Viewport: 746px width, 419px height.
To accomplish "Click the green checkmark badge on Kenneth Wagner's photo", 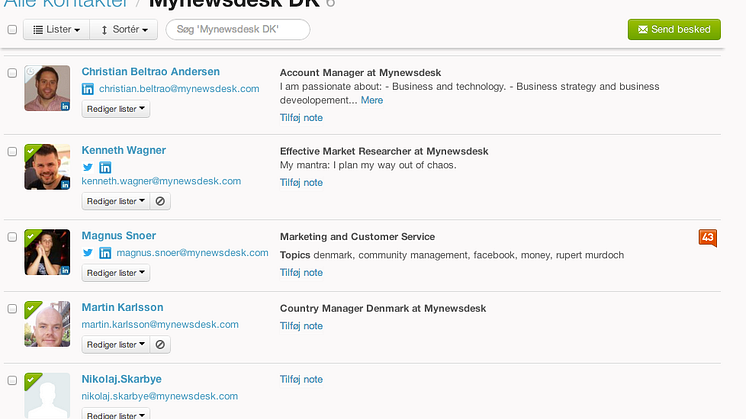I will click(x=31, y=151).
